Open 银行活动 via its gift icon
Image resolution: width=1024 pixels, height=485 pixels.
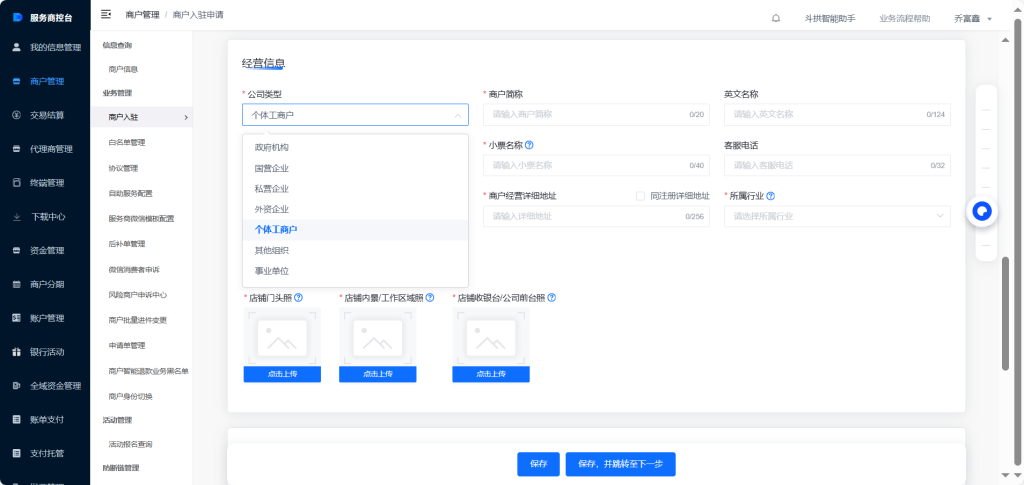(x=17, y=352)
